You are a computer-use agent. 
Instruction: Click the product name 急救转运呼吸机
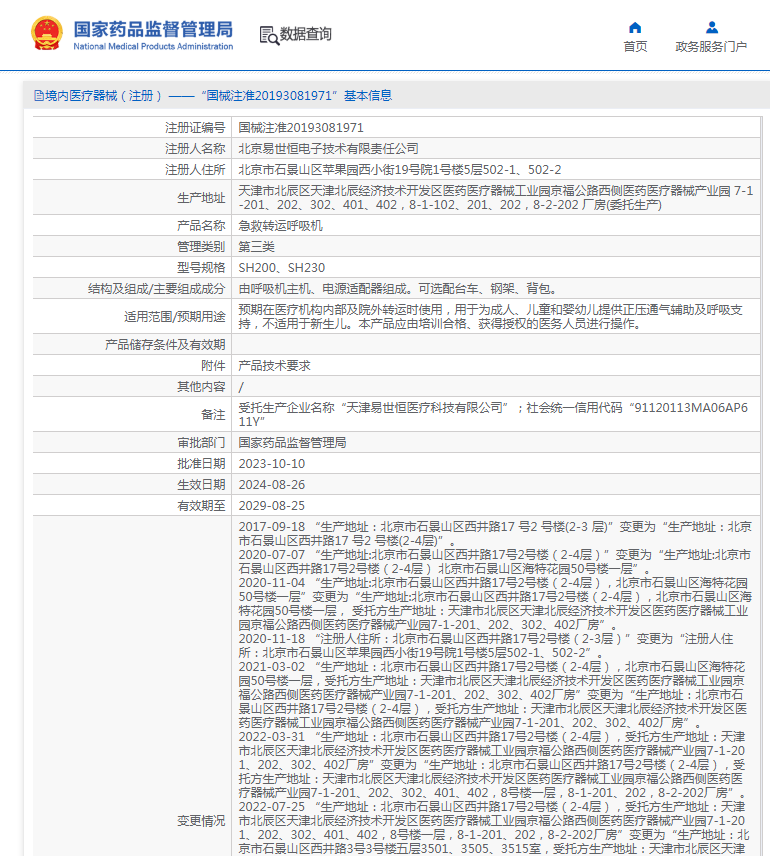point(280,226)
